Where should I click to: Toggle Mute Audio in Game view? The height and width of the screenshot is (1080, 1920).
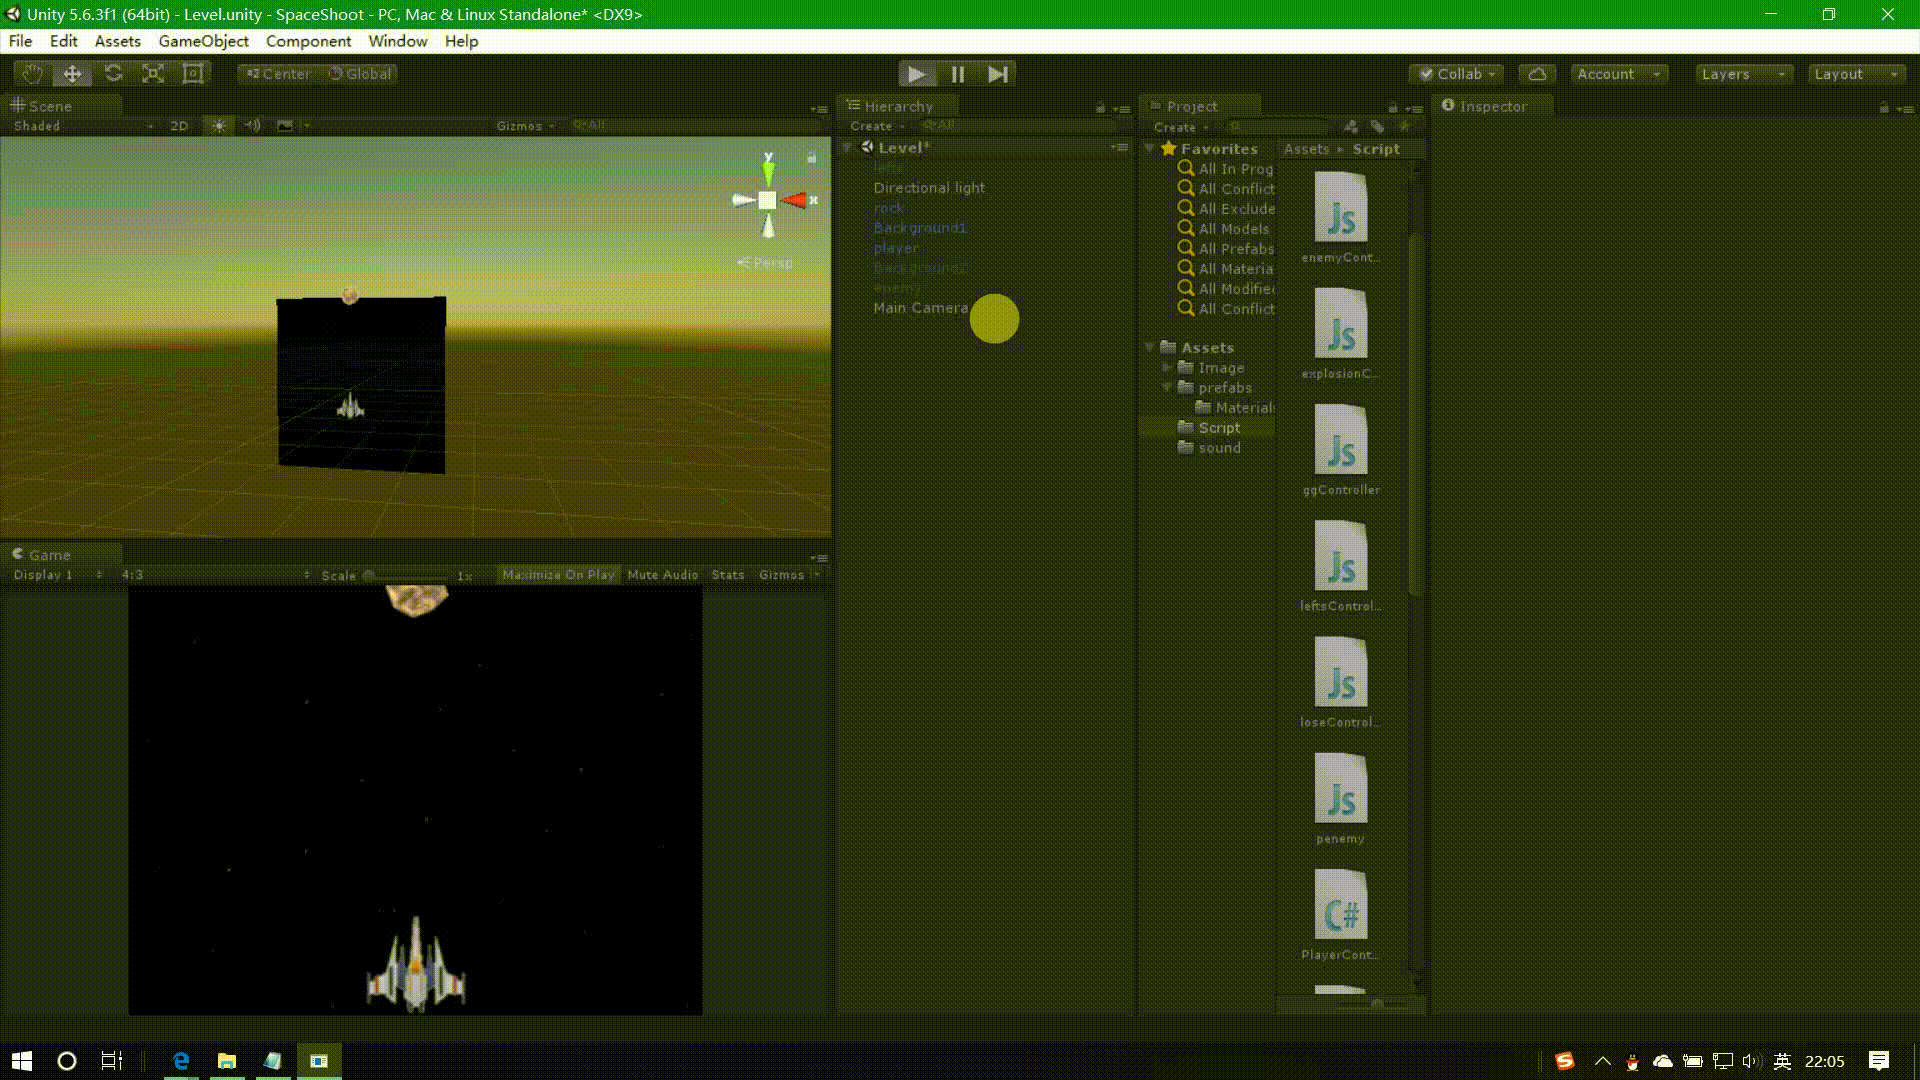(x=662, y=574)
